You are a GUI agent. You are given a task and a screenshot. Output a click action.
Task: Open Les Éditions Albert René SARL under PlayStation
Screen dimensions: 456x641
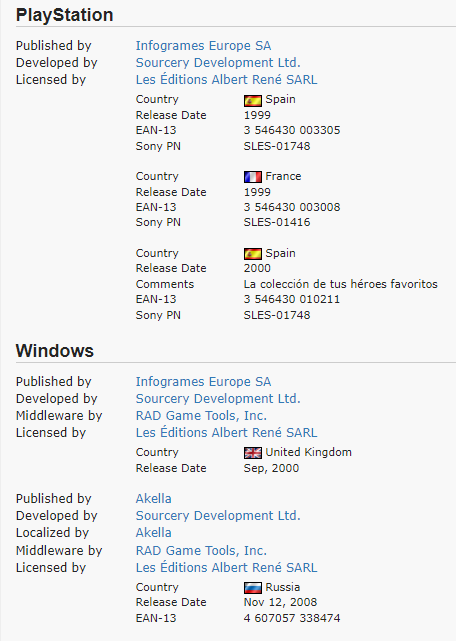[x=226, y=79]
